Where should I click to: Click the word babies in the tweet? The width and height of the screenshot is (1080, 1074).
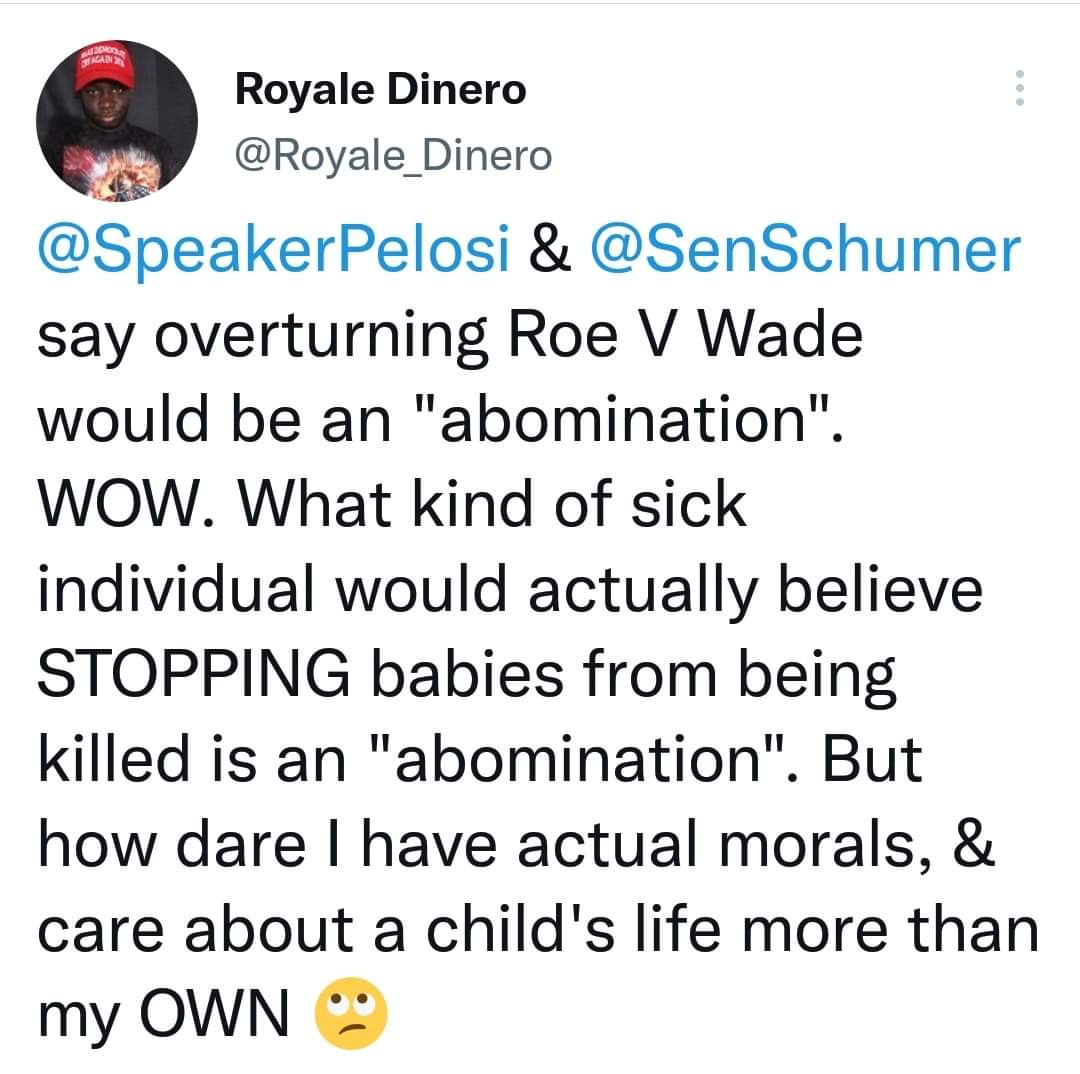[468, 672]
